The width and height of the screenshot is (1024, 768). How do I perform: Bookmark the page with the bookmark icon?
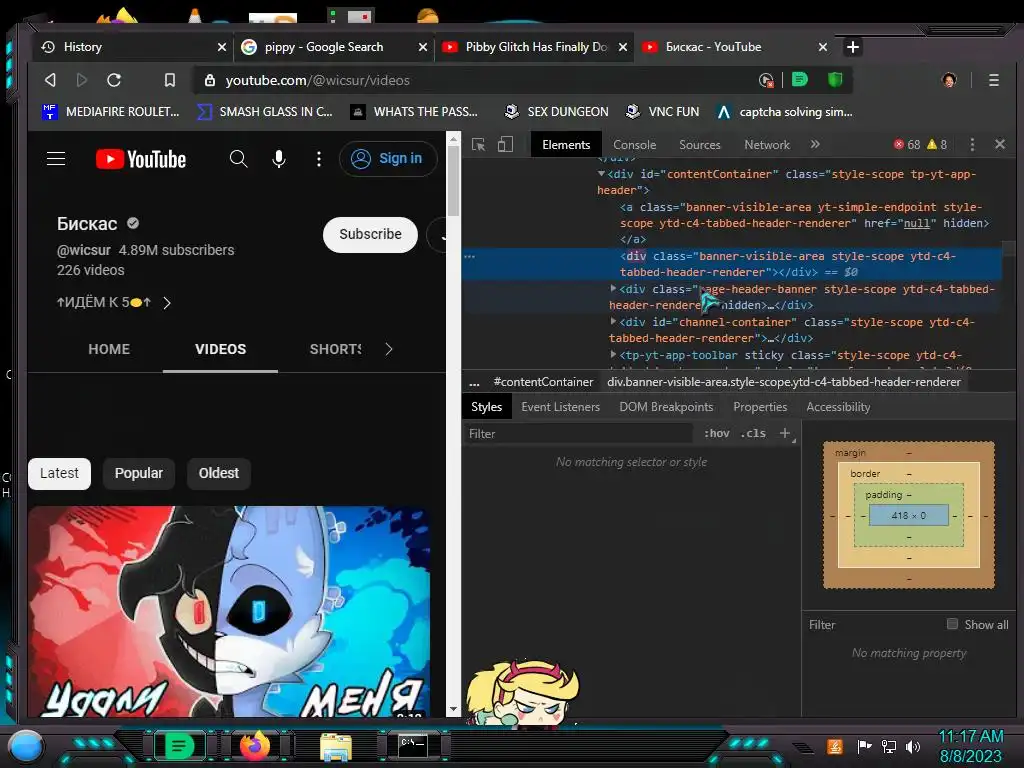point(170,80)
